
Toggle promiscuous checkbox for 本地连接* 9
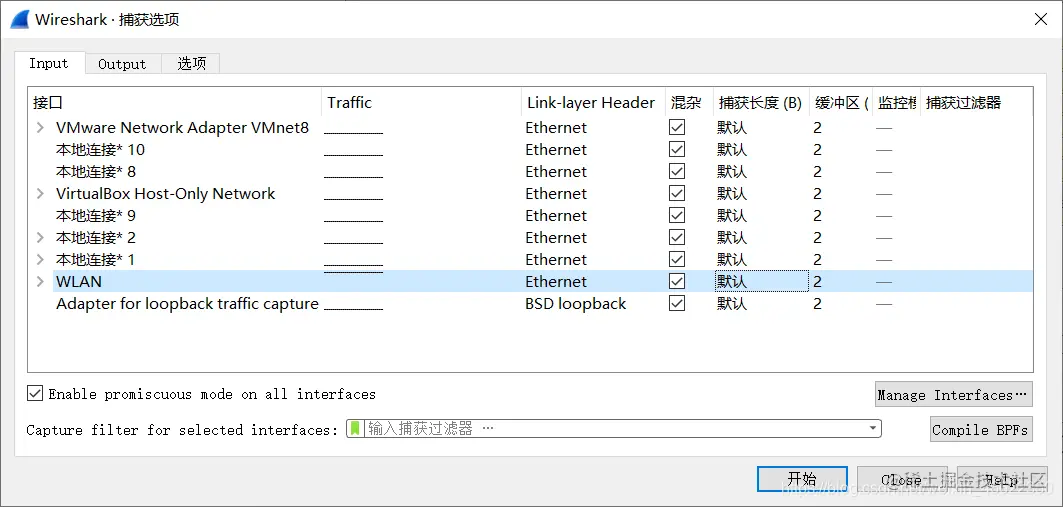pos(677,216)
